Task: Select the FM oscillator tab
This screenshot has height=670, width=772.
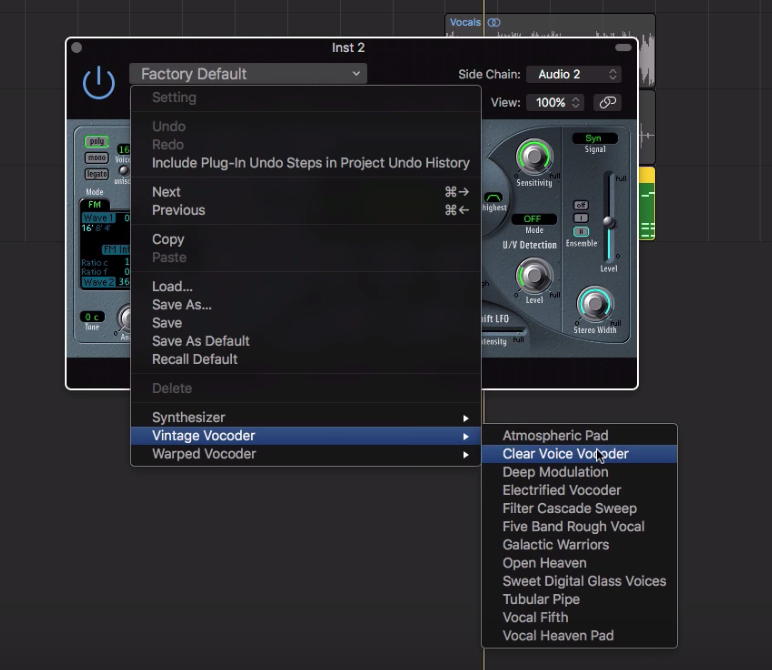Action: tap(95, 204)
